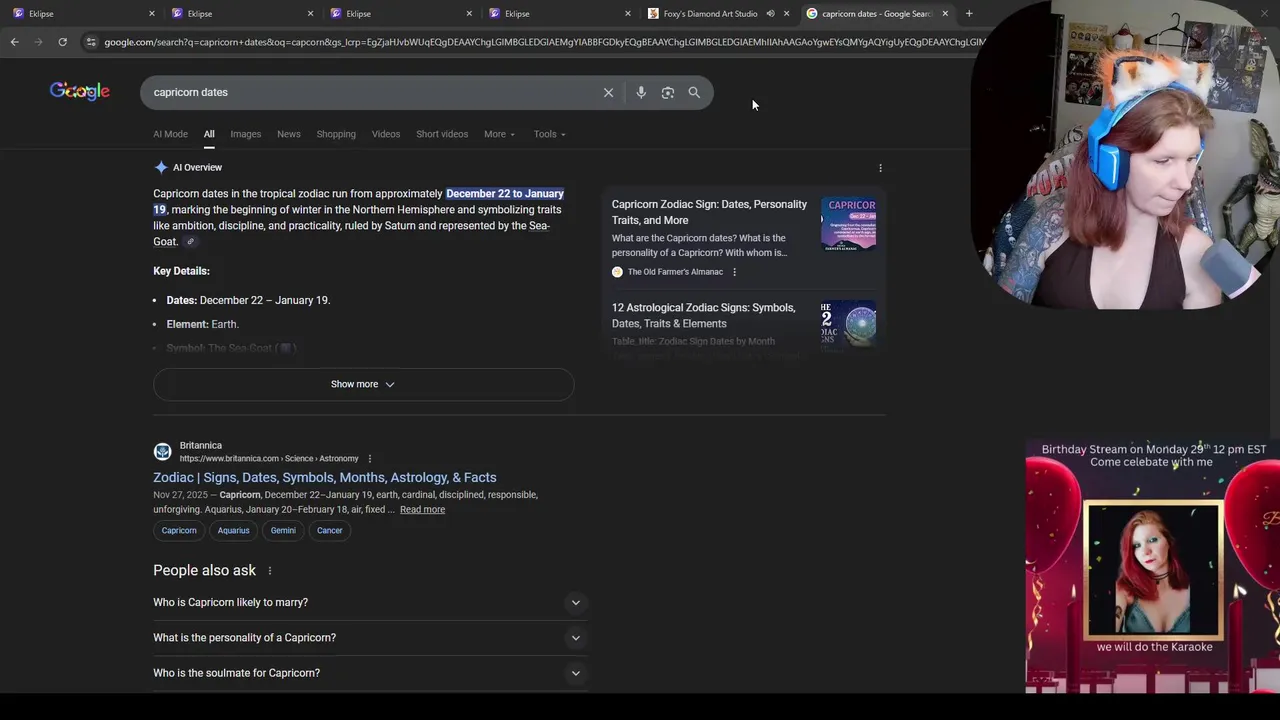Image resolution: width=1280 pixels, height=720 pixels.
Task: Open Zodiac Signs, Dates, Symbols Britannica link
Action: click(324, 478)
